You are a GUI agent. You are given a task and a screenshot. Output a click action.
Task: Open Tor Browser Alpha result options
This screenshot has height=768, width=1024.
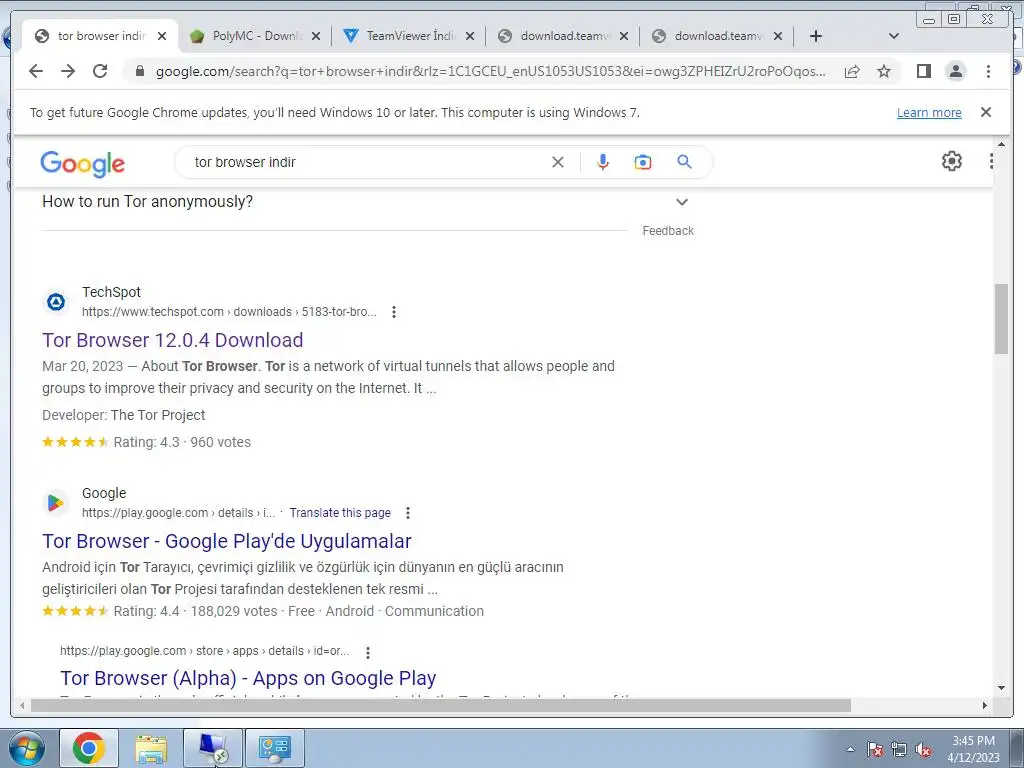368,652
